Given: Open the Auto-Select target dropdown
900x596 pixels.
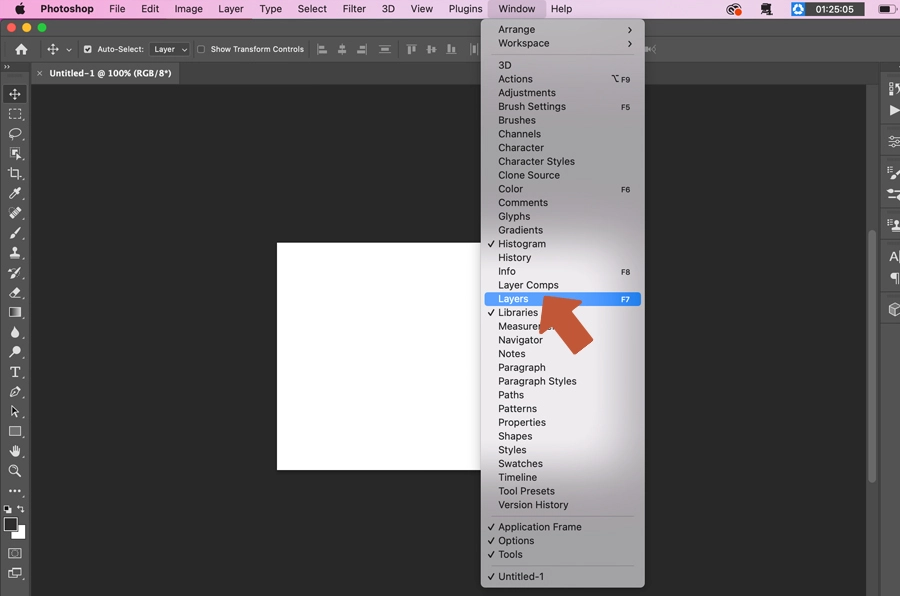Looking at the screenshot, I should pos(169,49).
